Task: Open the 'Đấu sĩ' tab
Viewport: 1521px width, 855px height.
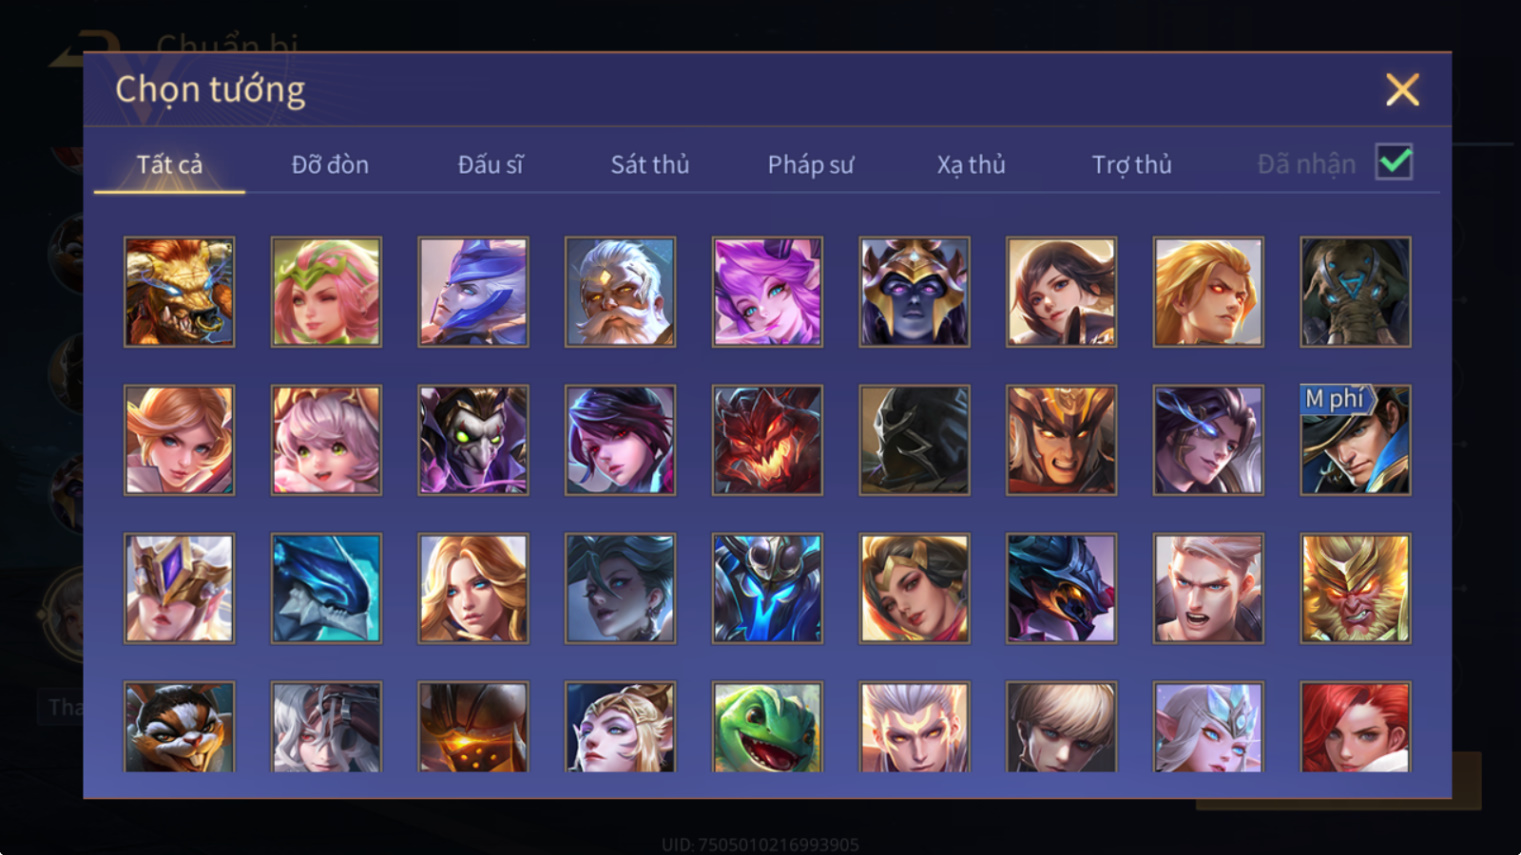Action: pos(490,164)
